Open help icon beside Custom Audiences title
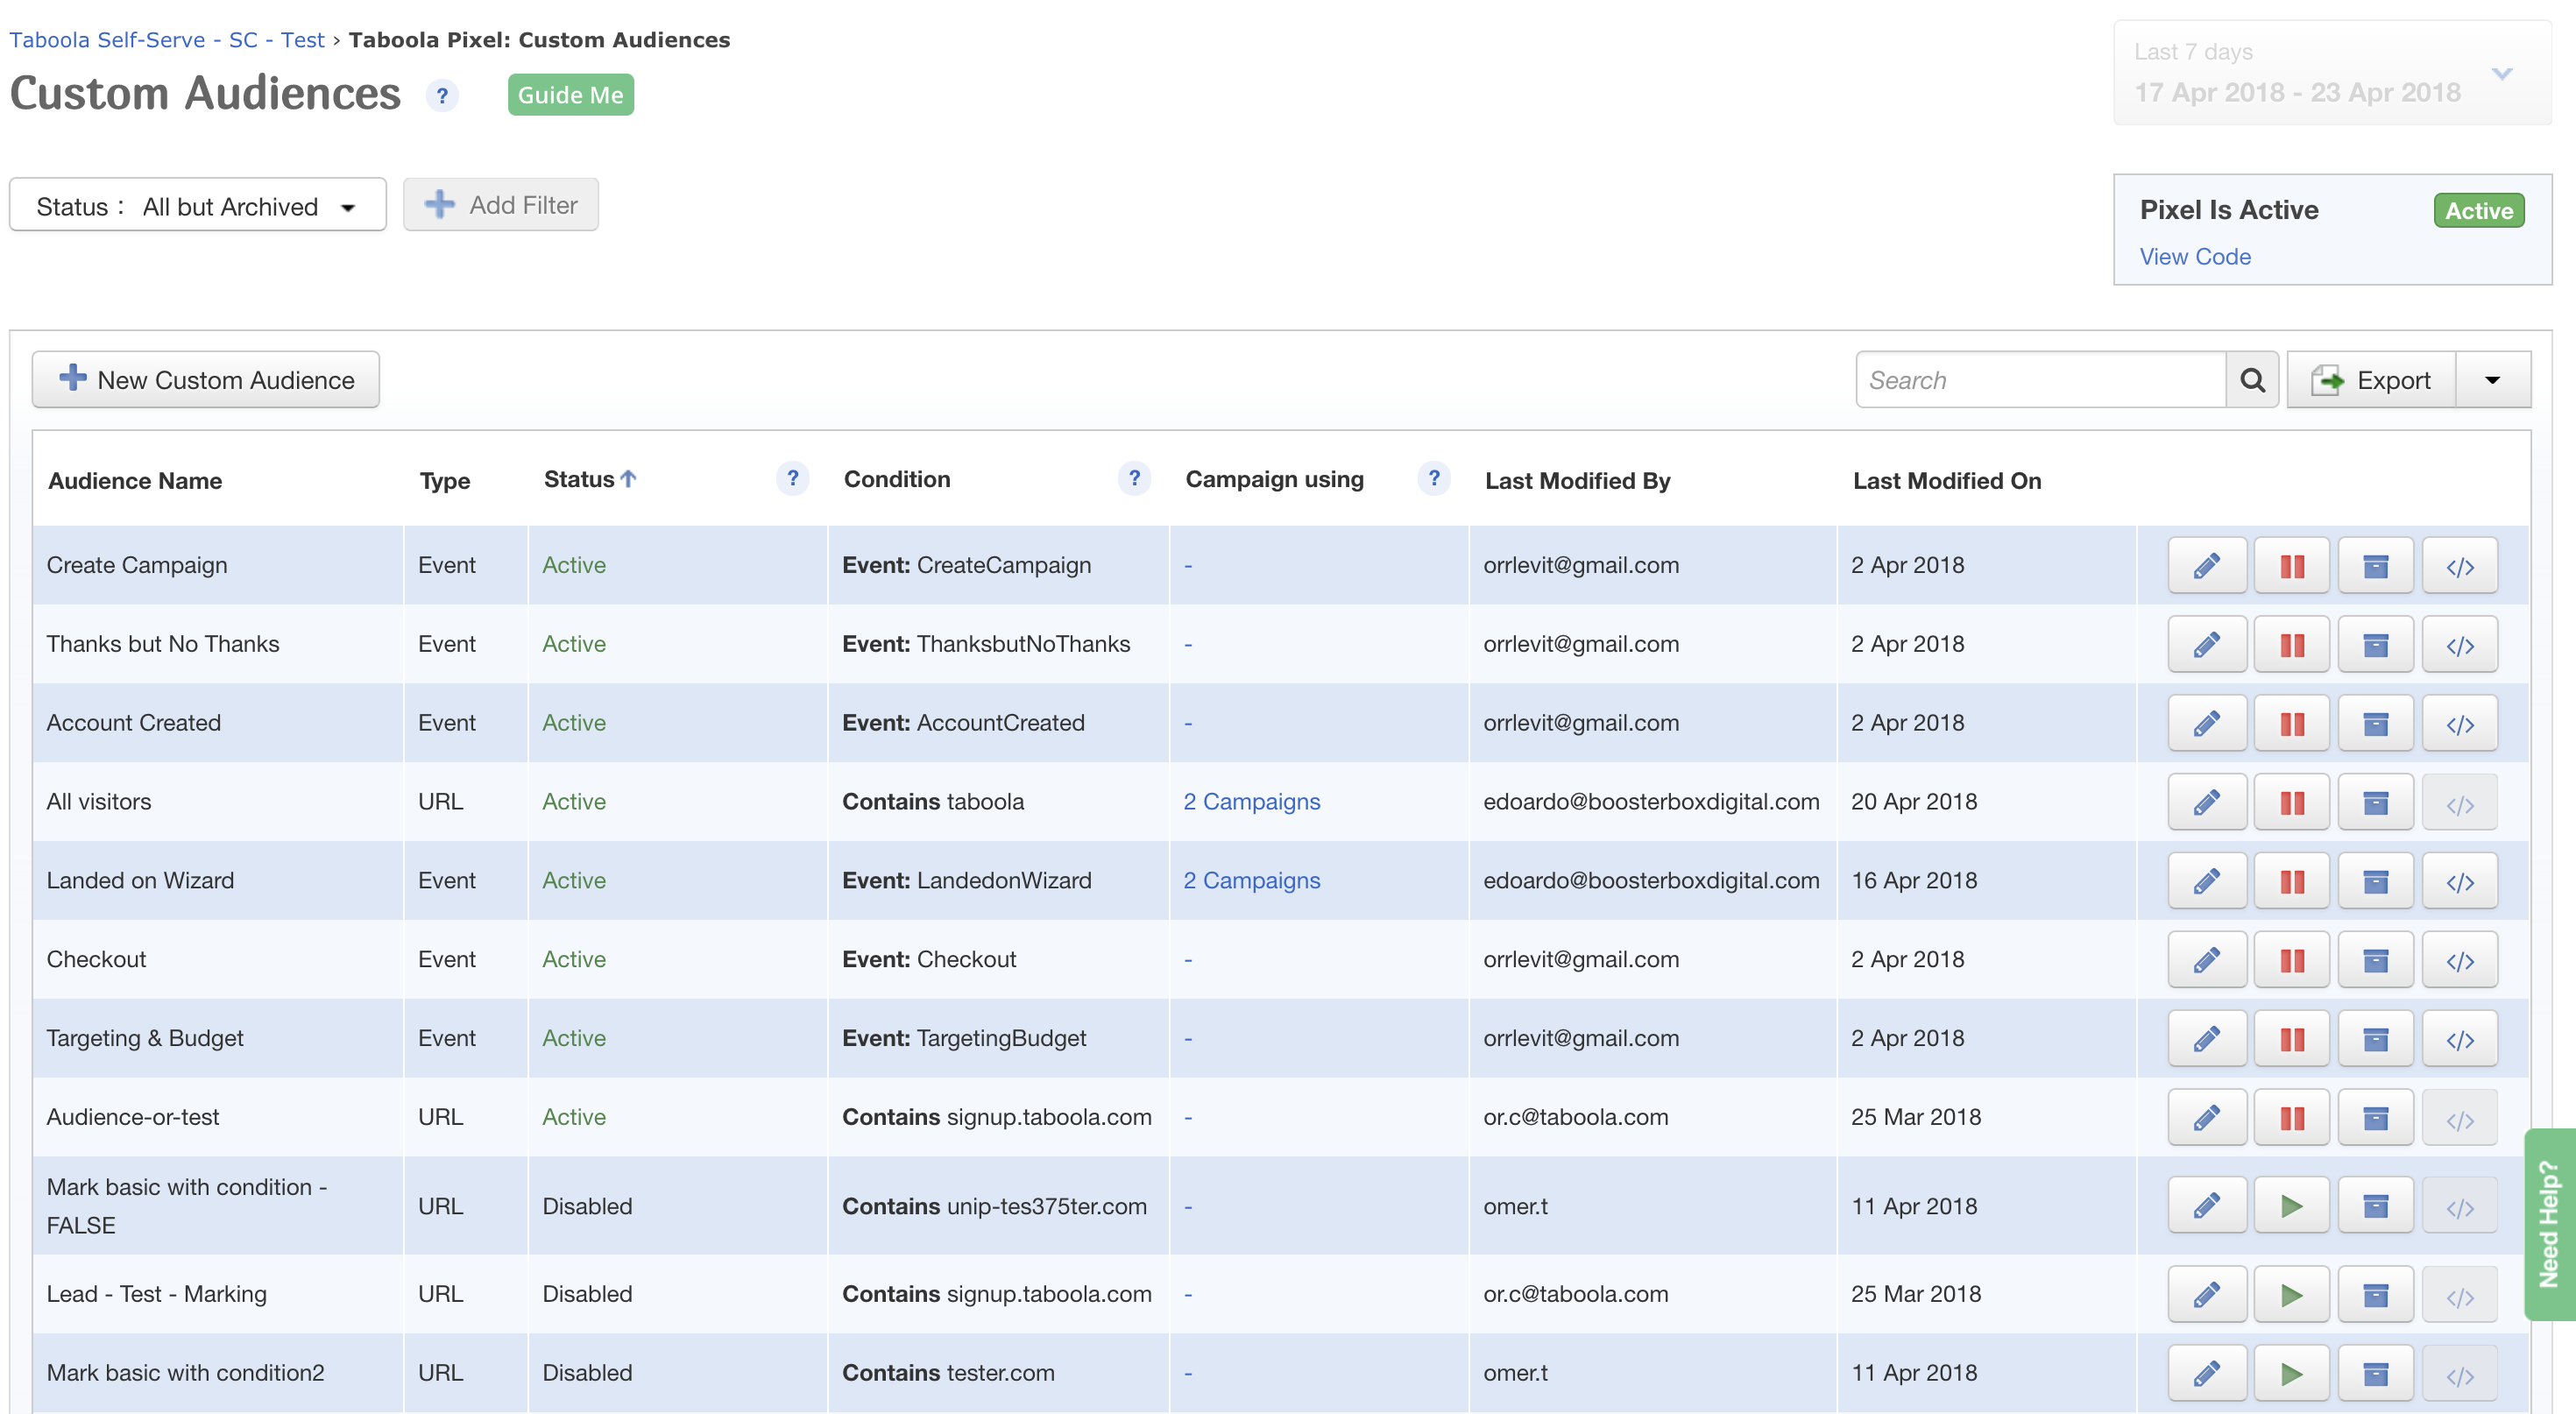The width and height of the screenshot is (2576, 1414). pos(442,96)
